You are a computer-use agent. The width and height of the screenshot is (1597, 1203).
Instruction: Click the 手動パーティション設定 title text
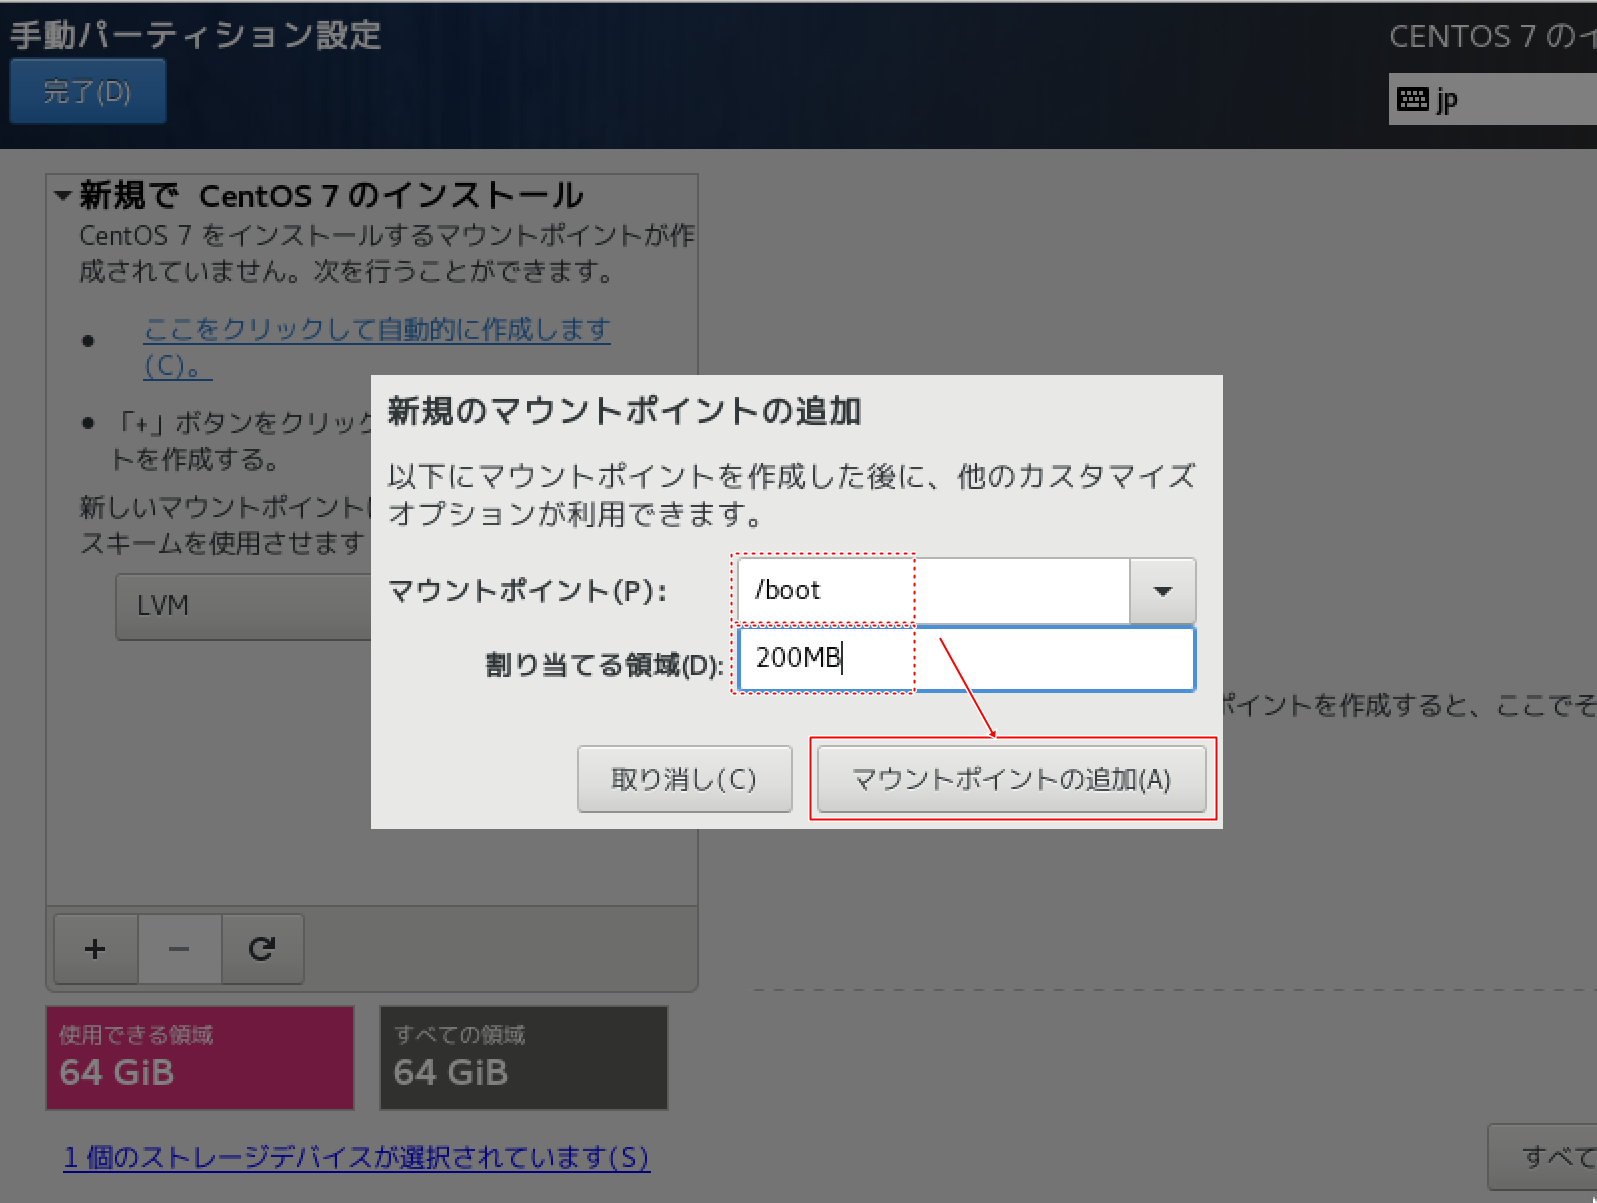(196, 35)
